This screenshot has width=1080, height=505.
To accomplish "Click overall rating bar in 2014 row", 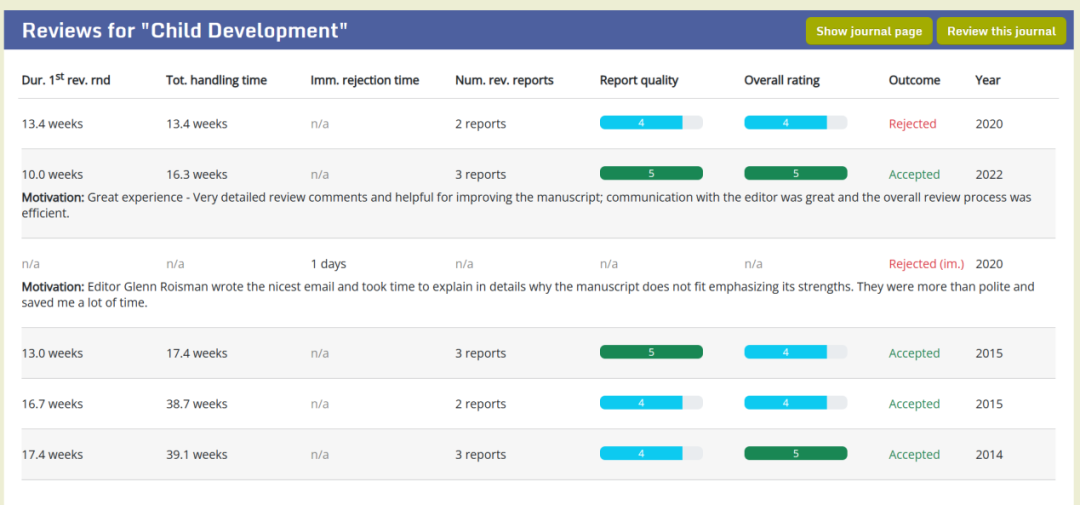I will [796, 453].
